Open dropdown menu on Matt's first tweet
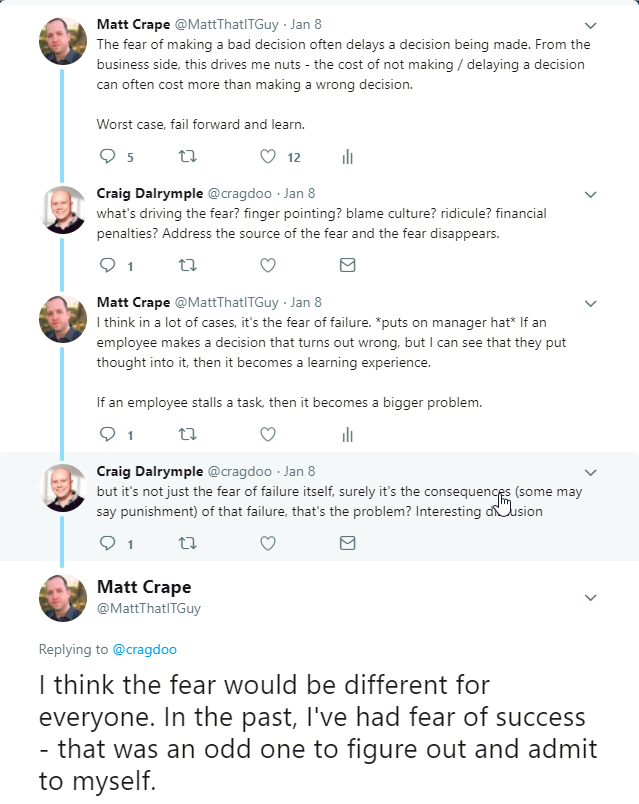 click(590, 25)
